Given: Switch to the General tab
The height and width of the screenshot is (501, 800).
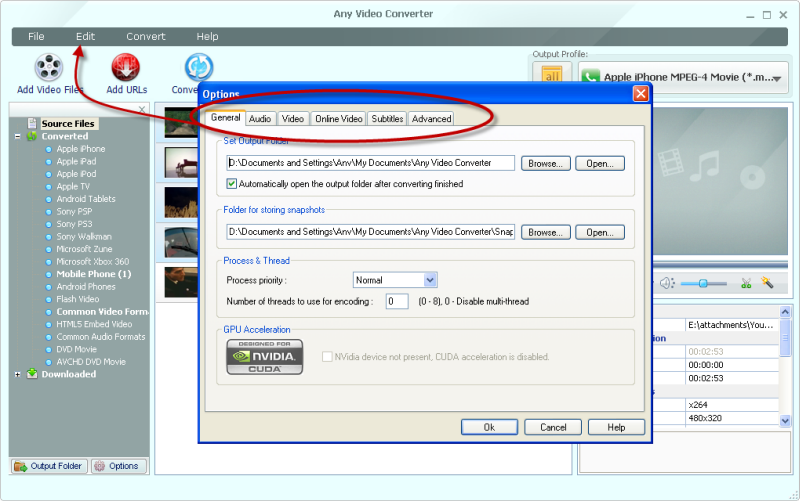Looking at the screenshot, I should (x=226, y=117).
